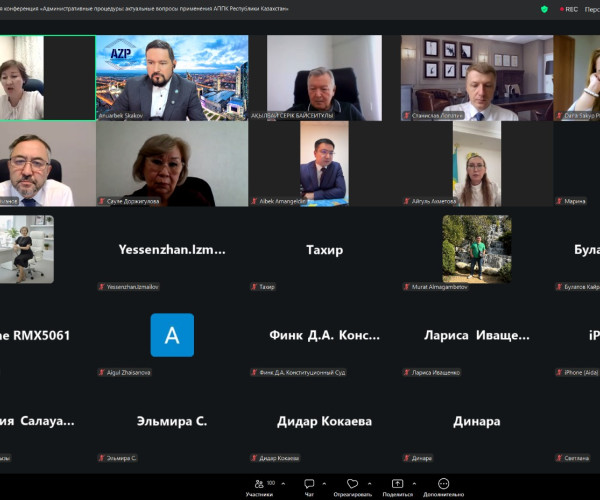Click the green encryption shield icon
Screen dimensions: 600x500
coord(544,9)
